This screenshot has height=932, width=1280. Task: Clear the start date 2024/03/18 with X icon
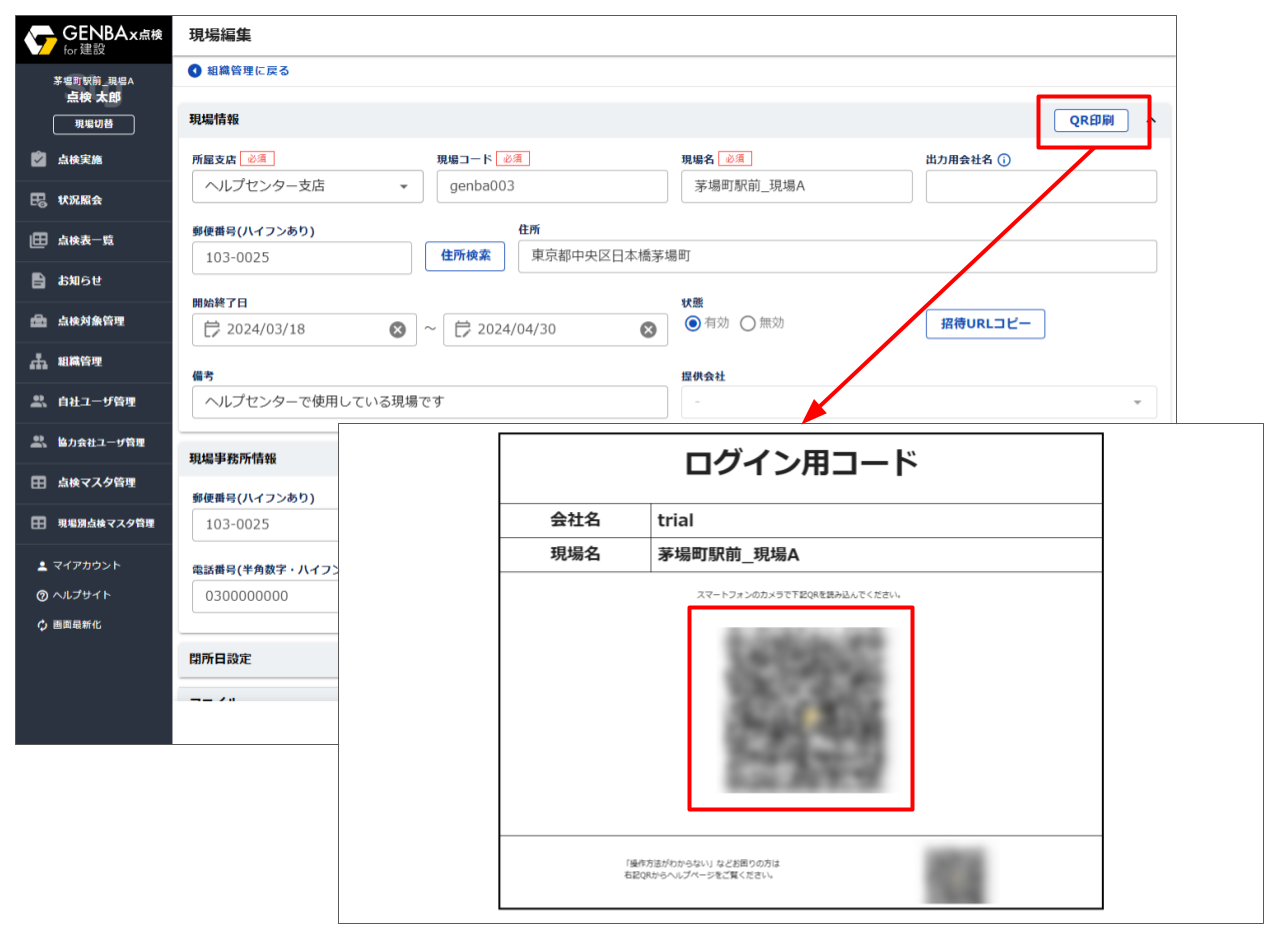[x=397, y=330]
